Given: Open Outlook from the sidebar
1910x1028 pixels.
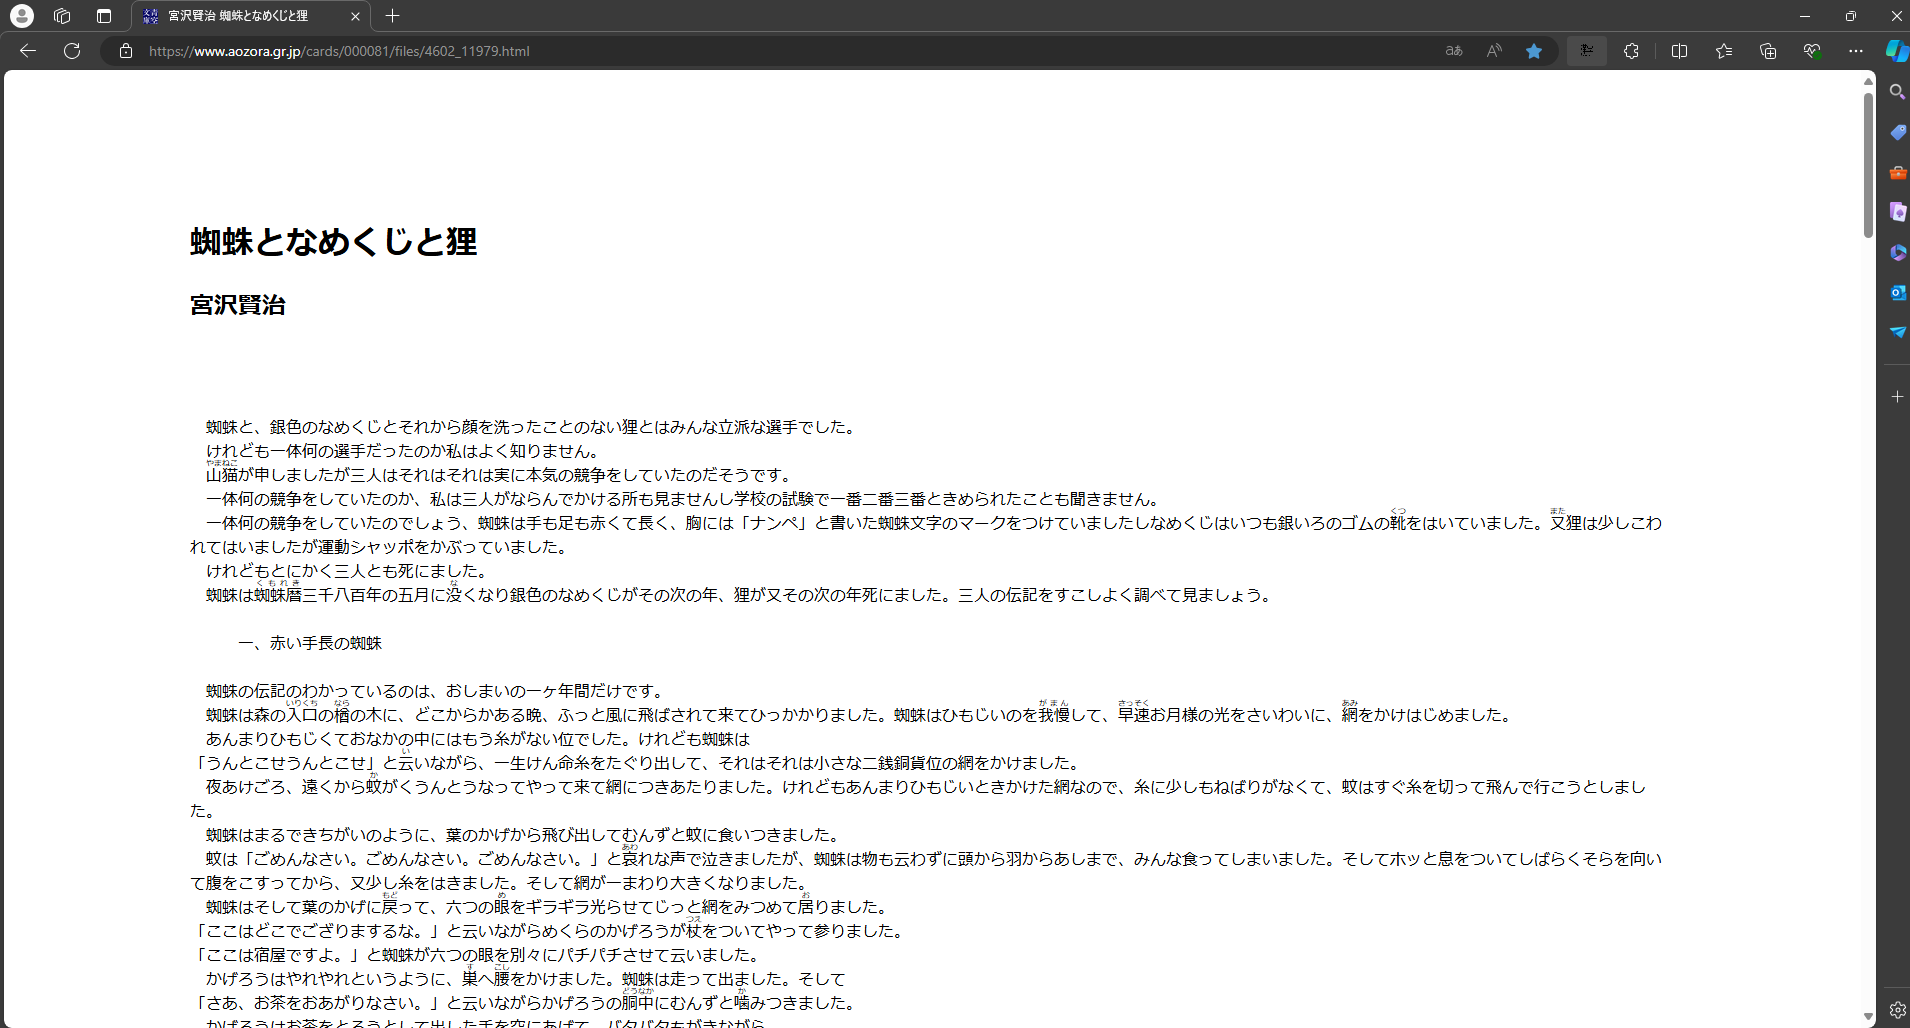Looking at the screenshot, I should [1897, 292].
